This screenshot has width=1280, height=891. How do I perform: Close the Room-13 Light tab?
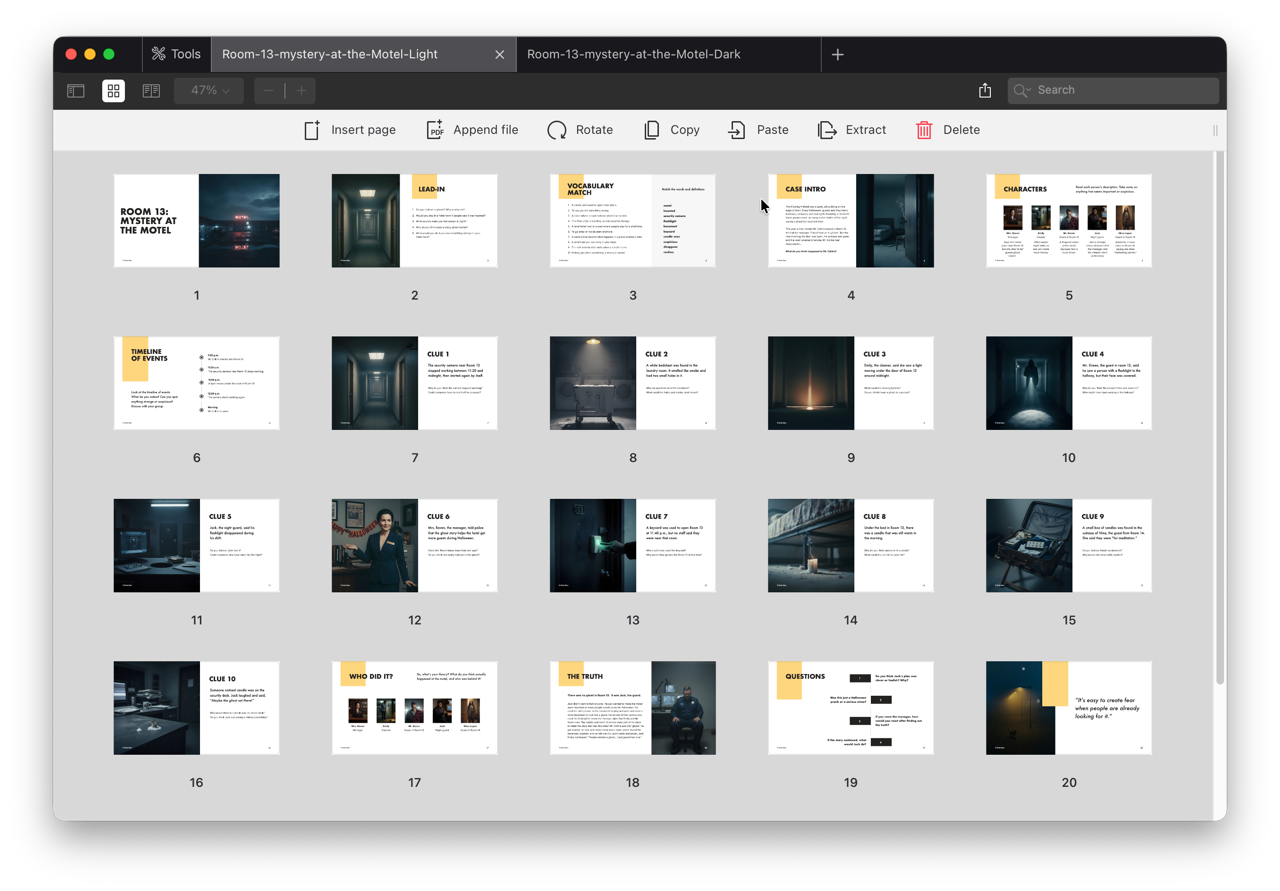click(x=500, y=54)
